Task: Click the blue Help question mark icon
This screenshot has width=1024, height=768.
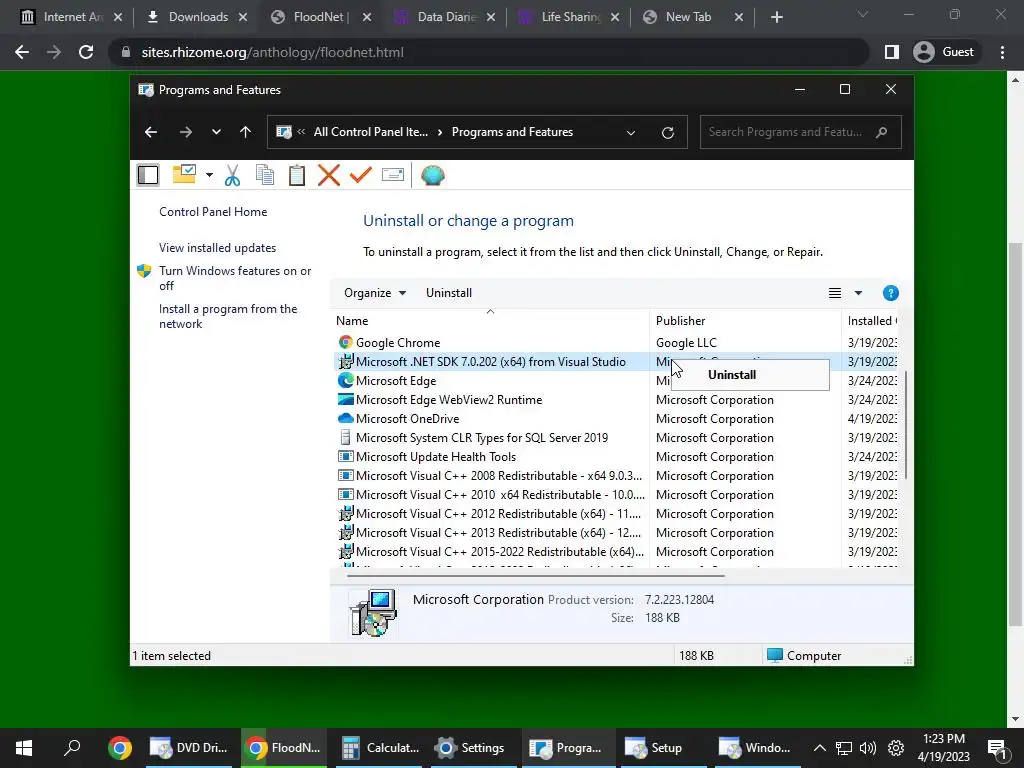Action: pyautogui.click(x=890, y=293)
